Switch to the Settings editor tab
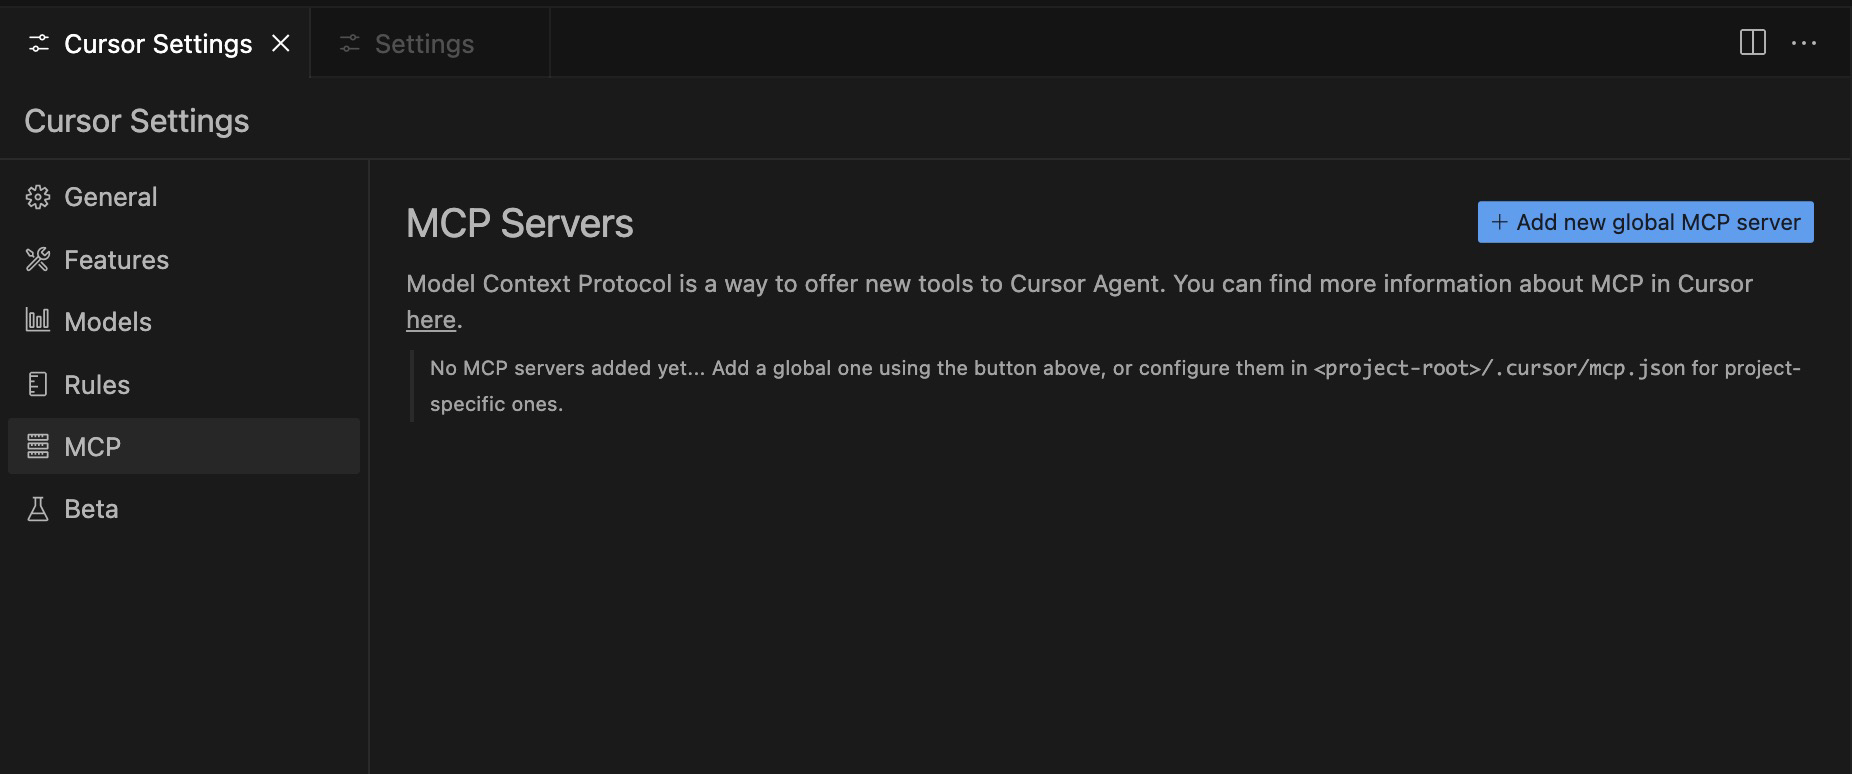The height and width of the screenshot is (774, 1852). (x=430, y=44)
